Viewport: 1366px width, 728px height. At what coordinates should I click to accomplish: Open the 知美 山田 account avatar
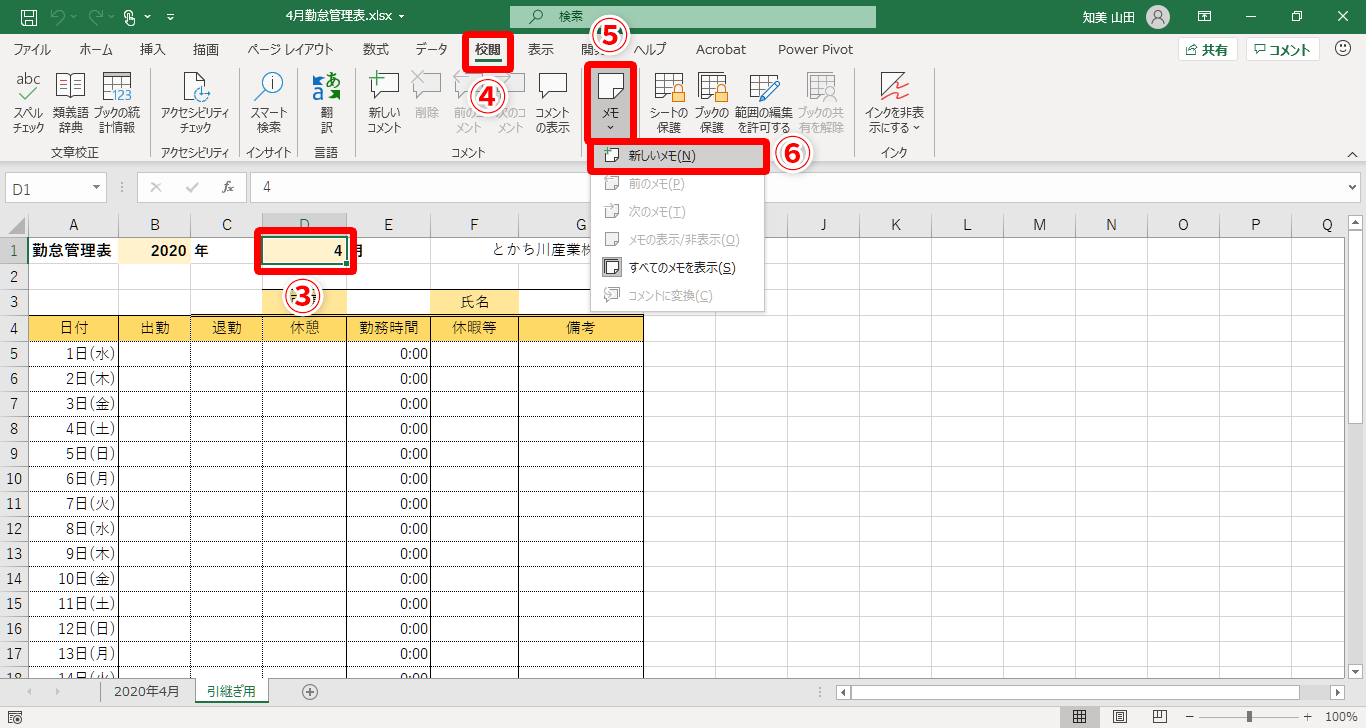(1158, 17)
